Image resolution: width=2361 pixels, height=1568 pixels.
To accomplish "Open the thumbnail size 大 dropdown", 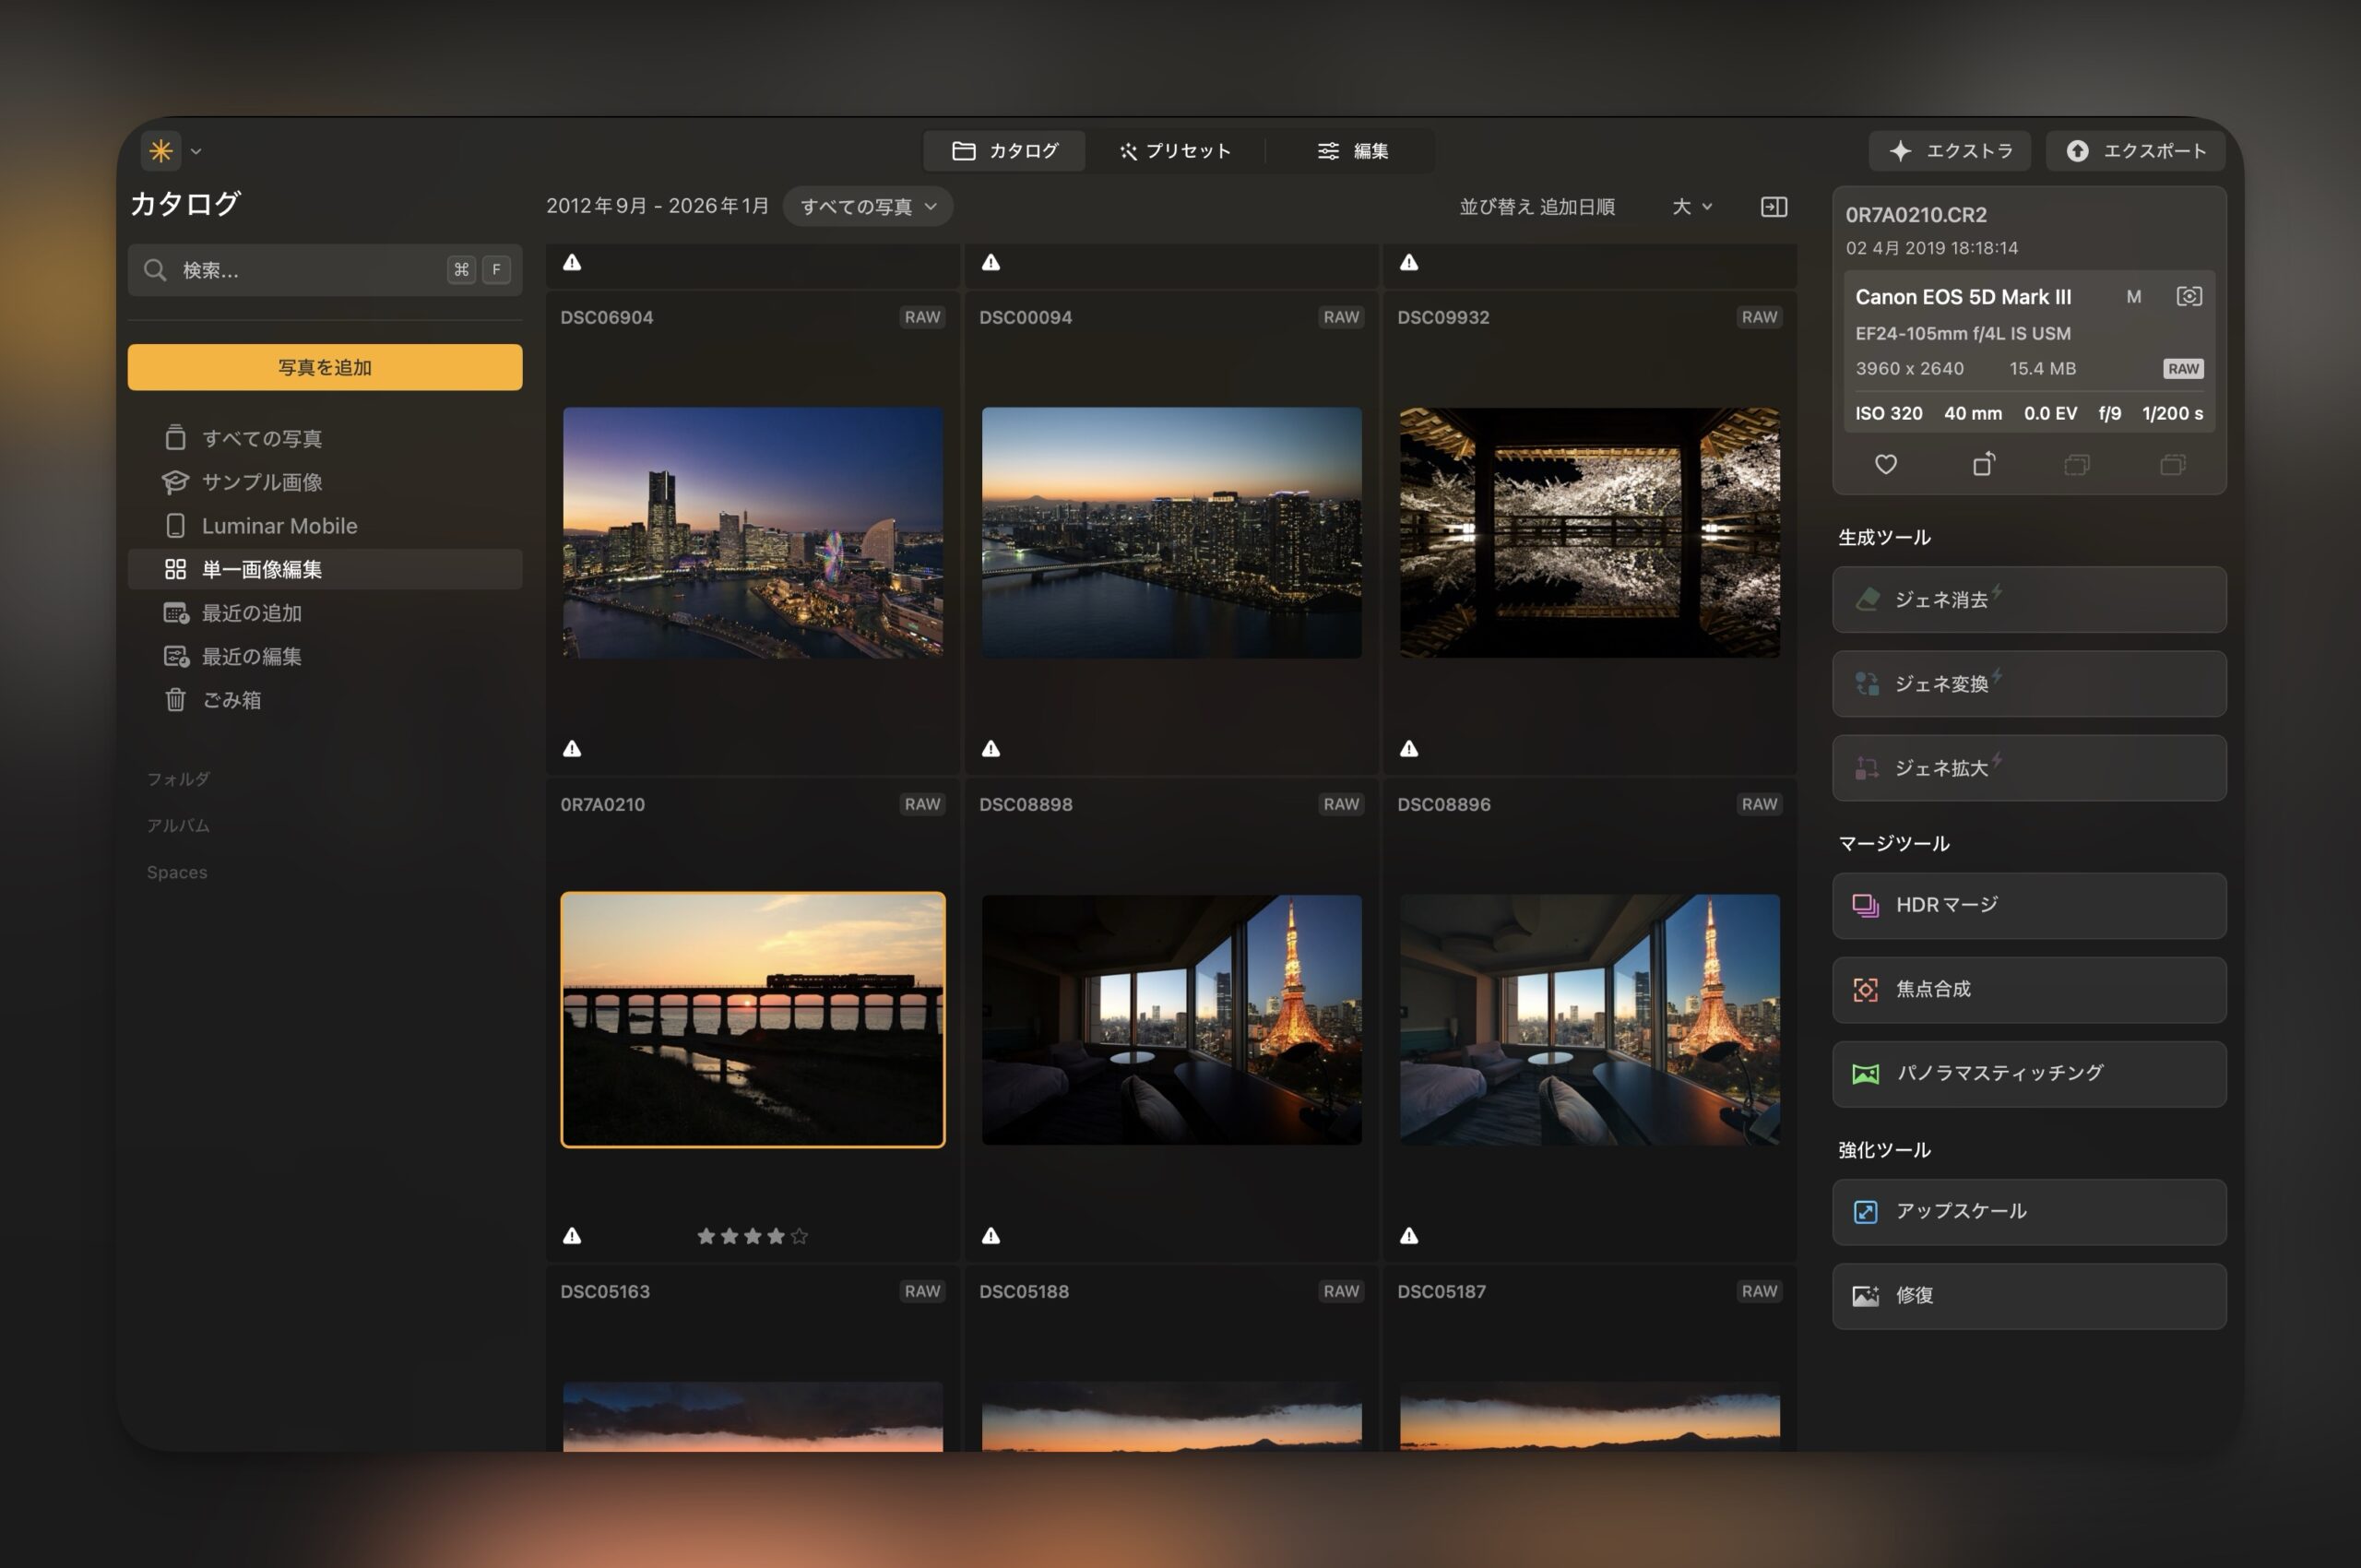I will (x=1690, y=206).
